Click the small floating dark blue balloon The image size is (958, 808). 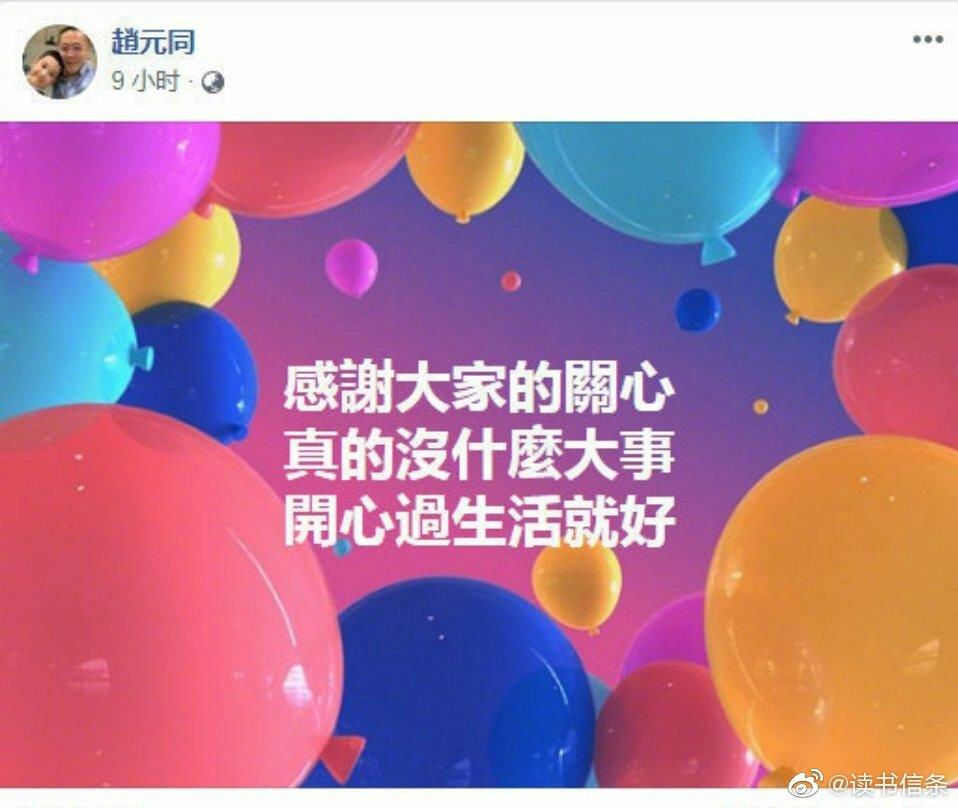tap(698, 309)
